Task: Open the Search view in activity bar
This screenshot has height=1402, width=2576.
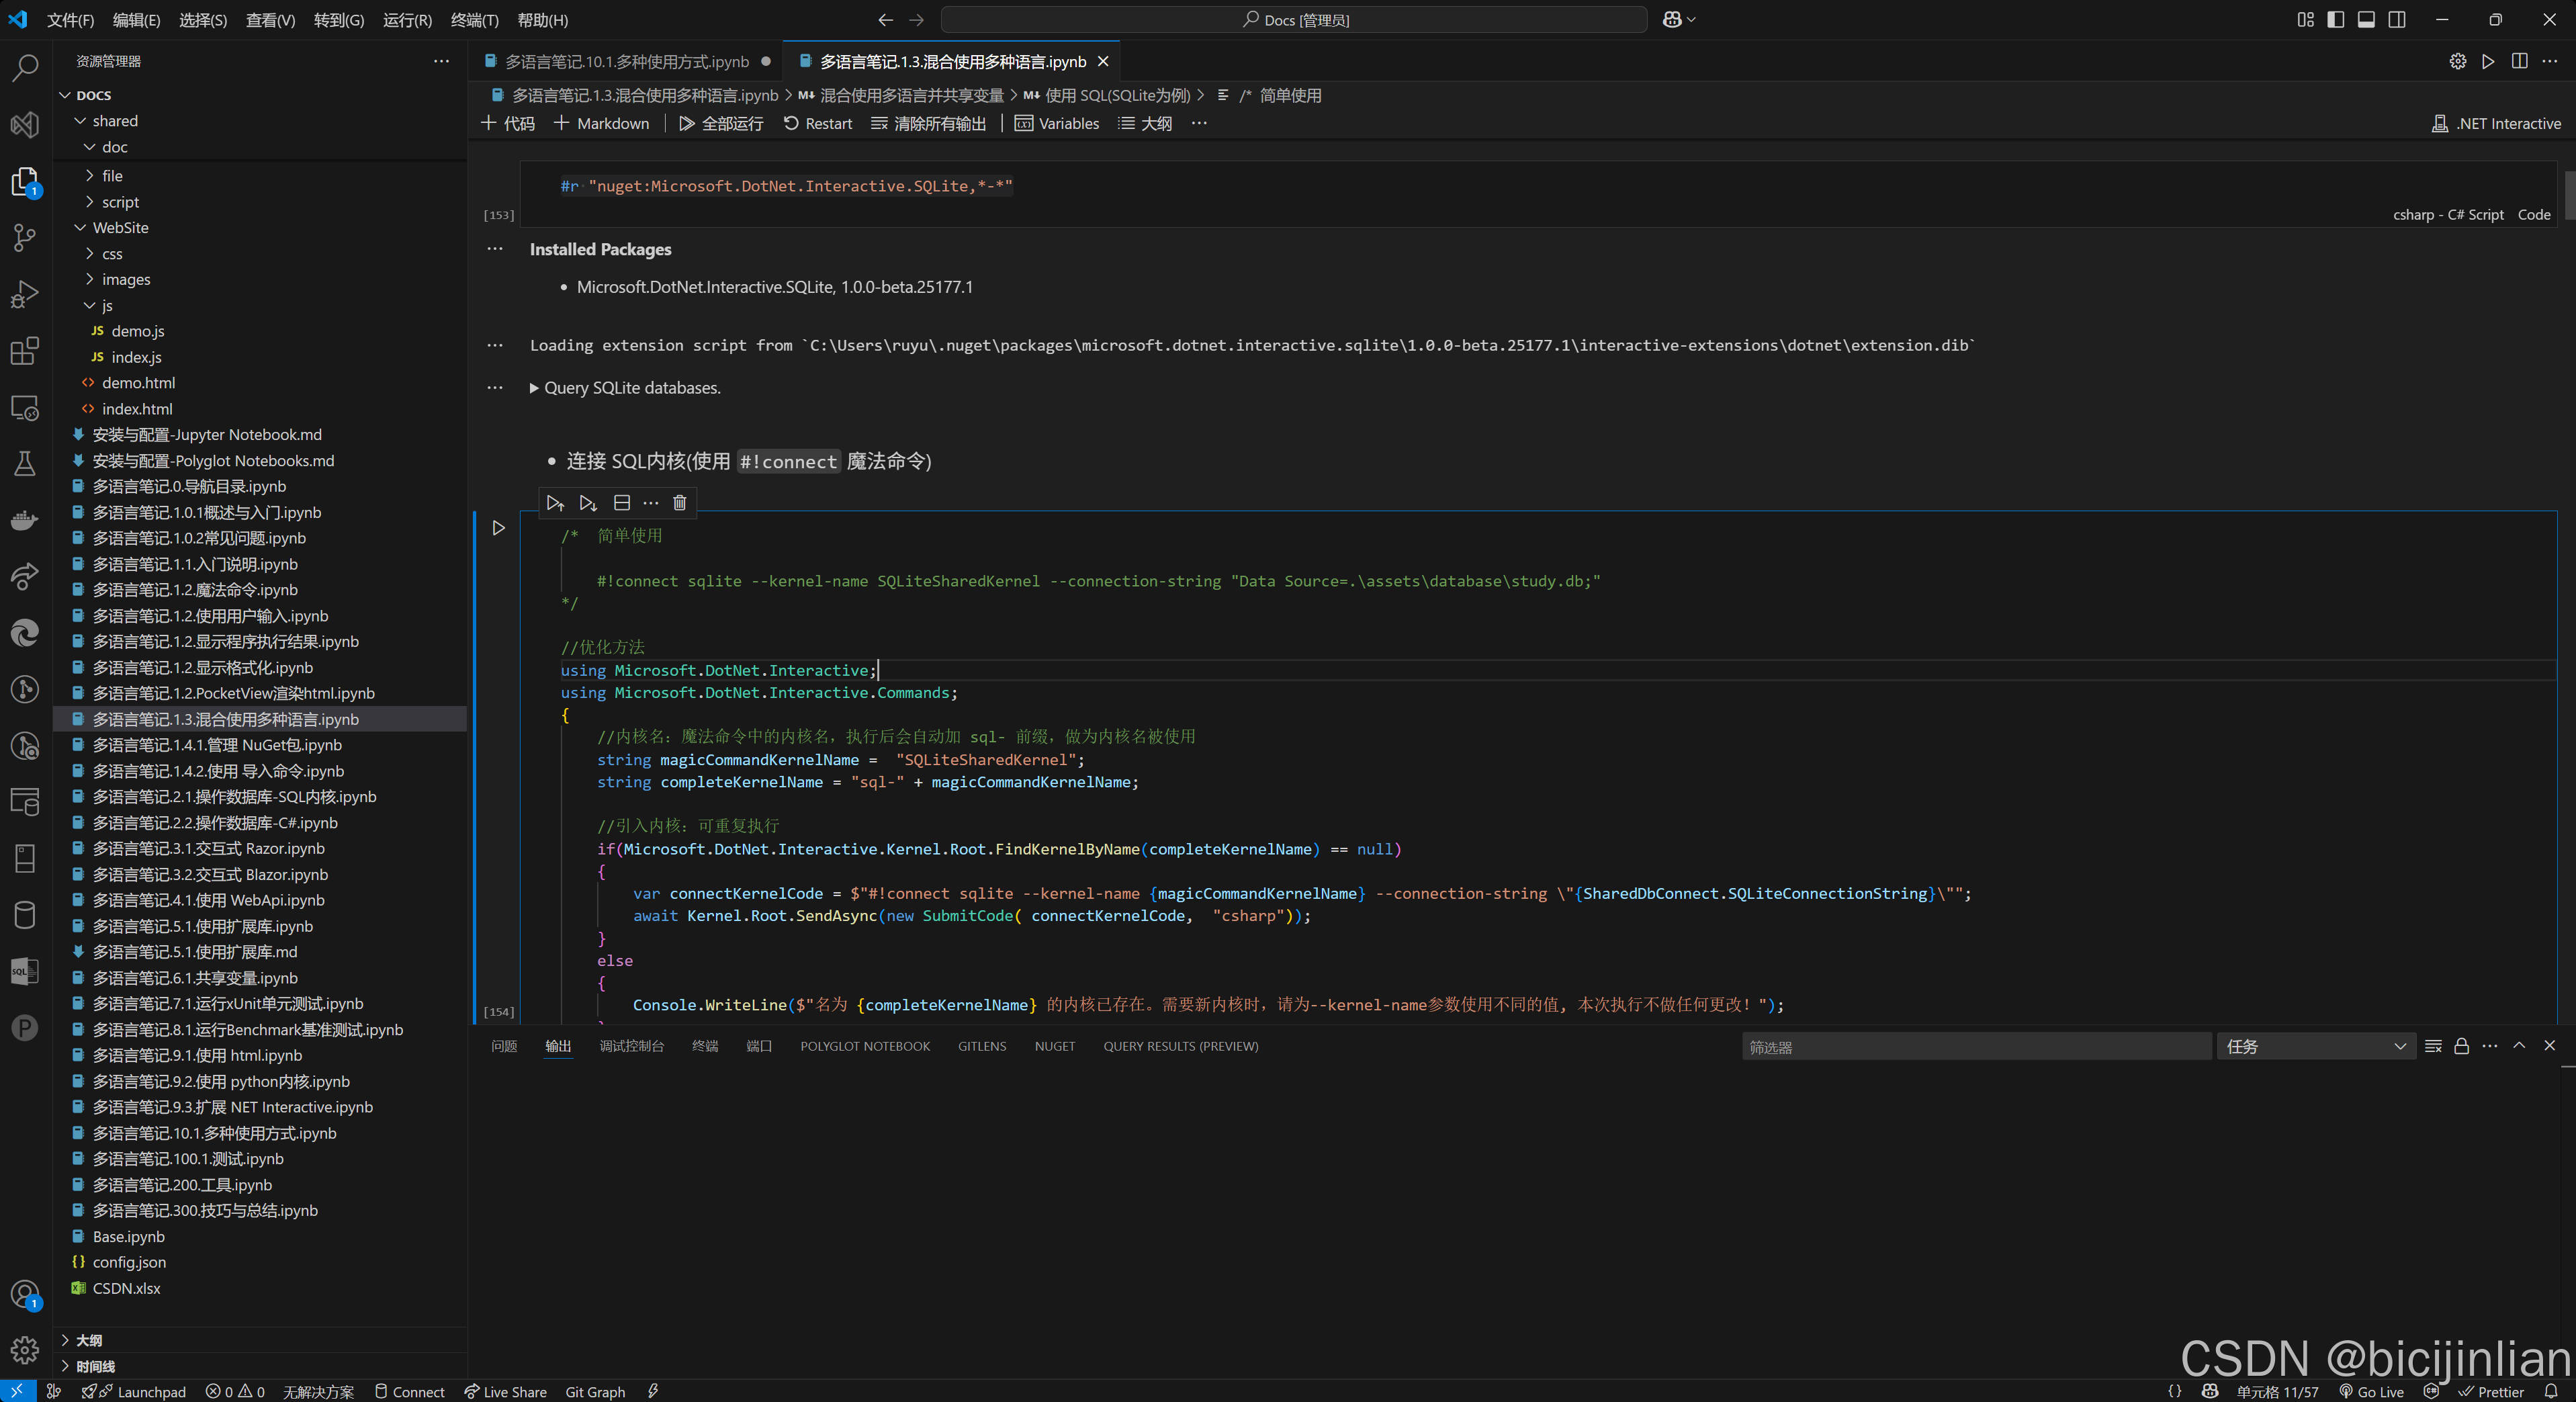Action: [24, 67]
